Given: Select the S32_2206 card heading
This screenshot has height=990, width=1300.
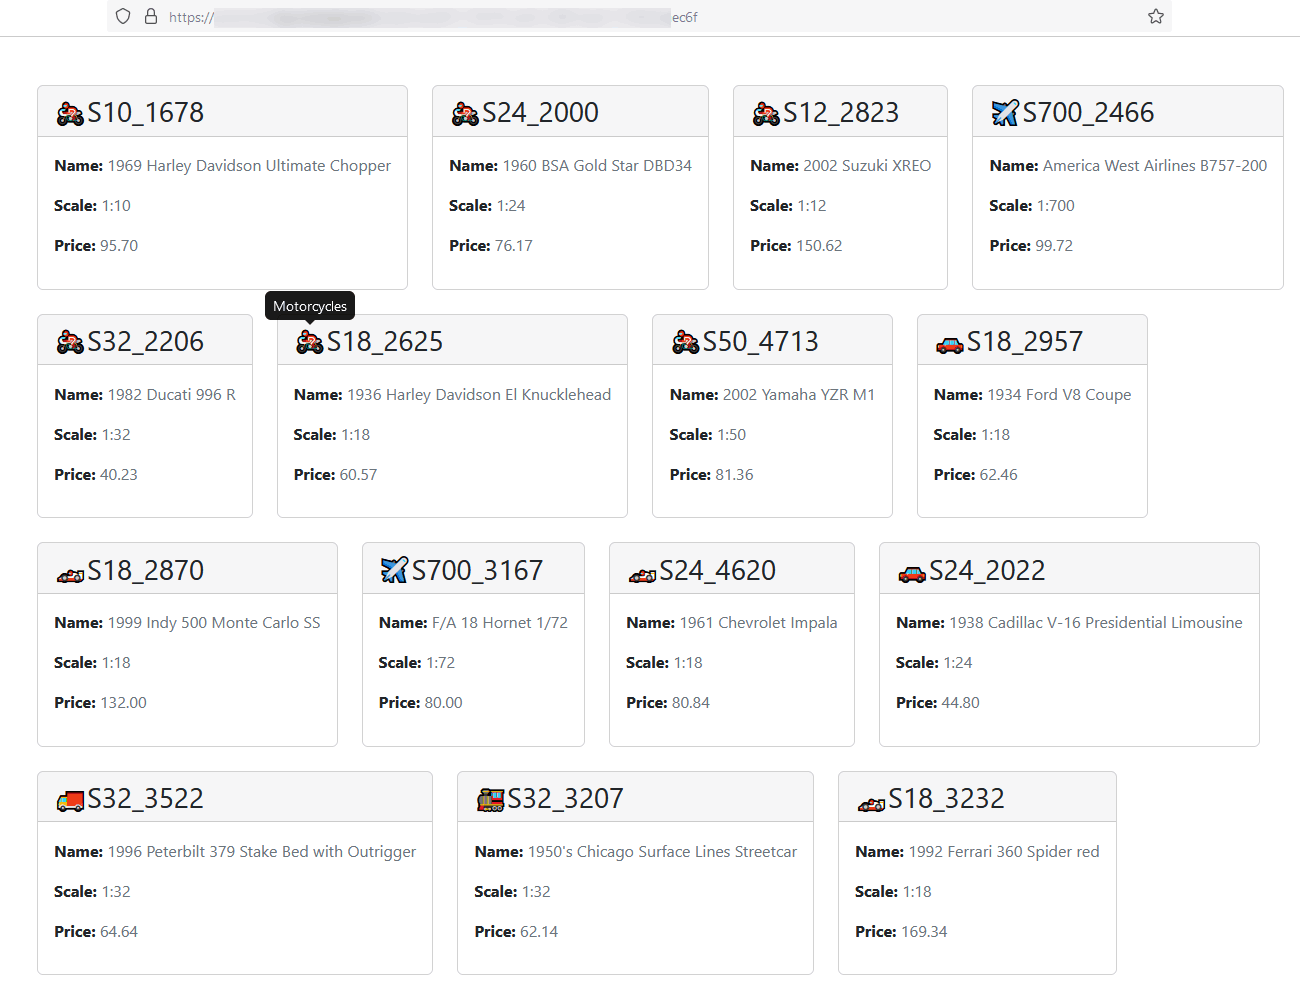Looking at the screenshot, I should tap(146, 341).
